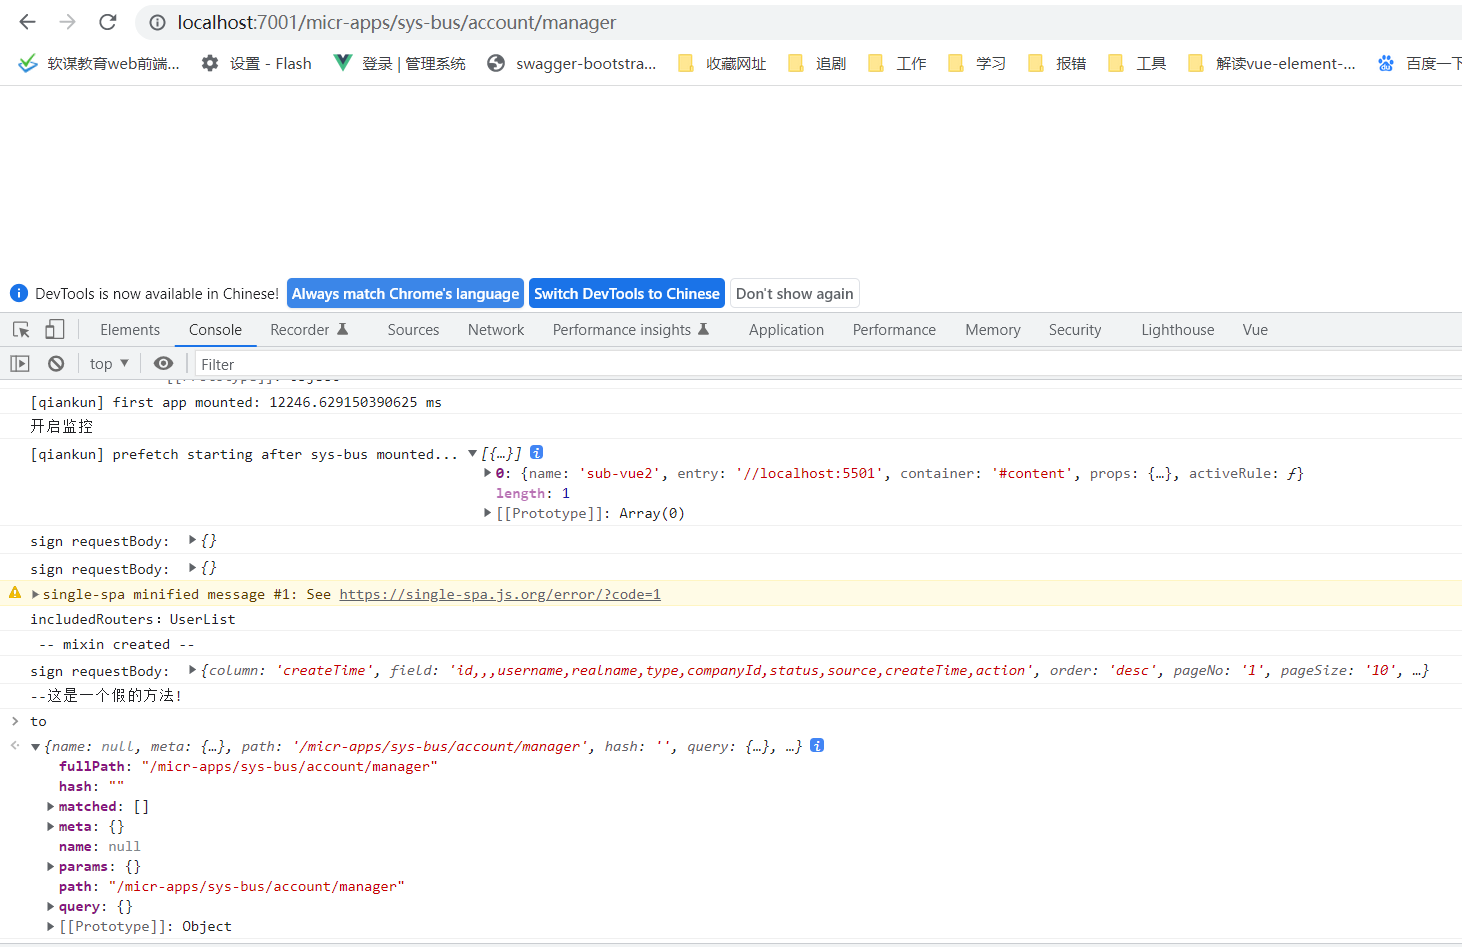The image size is (1462, 947).
Task: Click the Don't show again button
Action: pyautogui.click(x=794, y=292)
